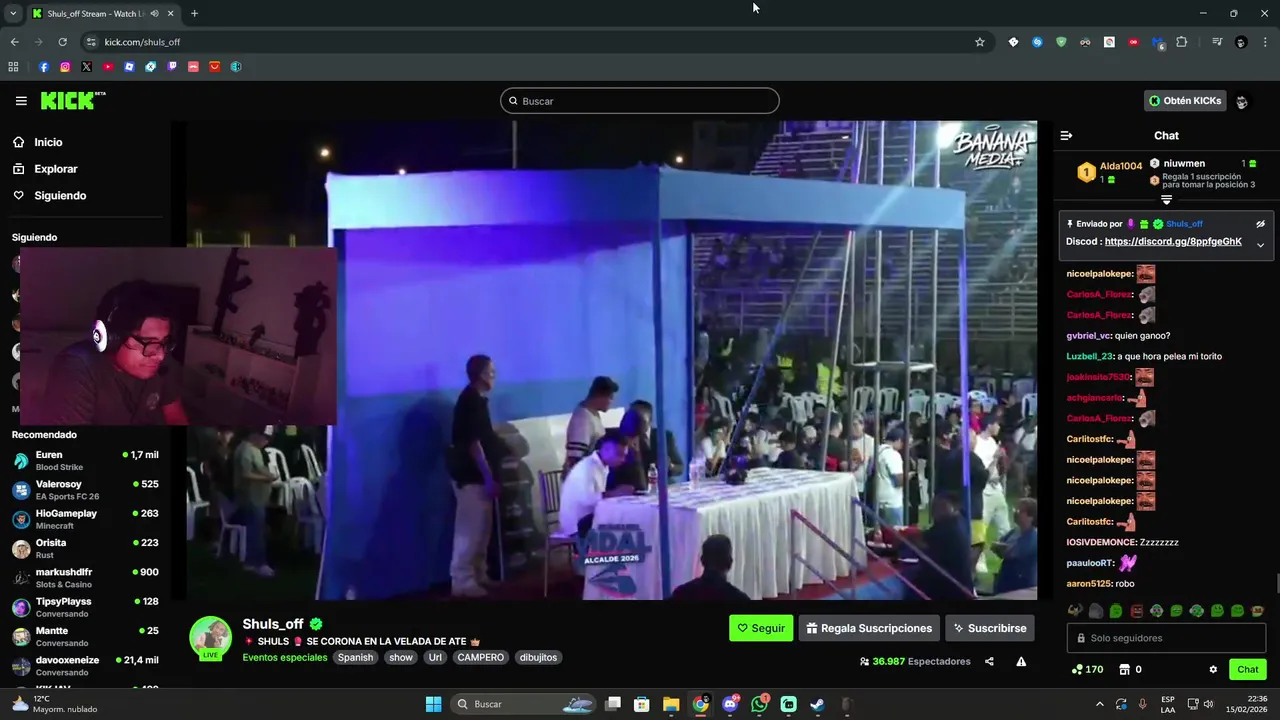Click the Solo seguidores chat input
Viewport: 1280px width, 720px height.
tap(1166, 638)
